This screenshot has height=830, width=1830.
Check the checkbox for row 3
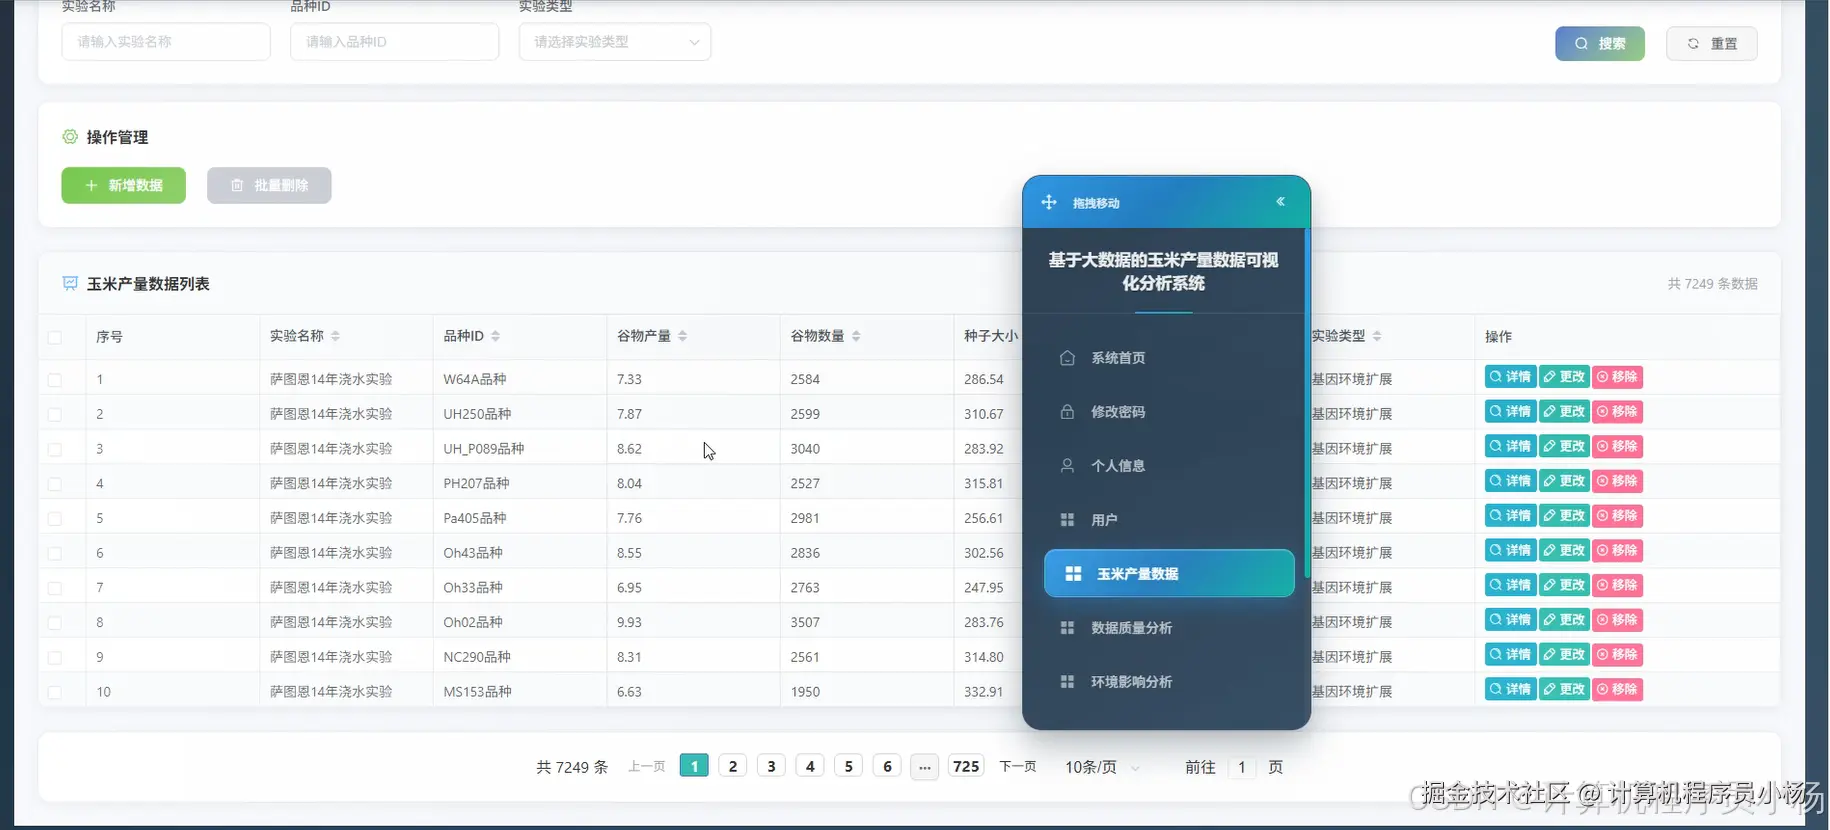tap(55, 449)
